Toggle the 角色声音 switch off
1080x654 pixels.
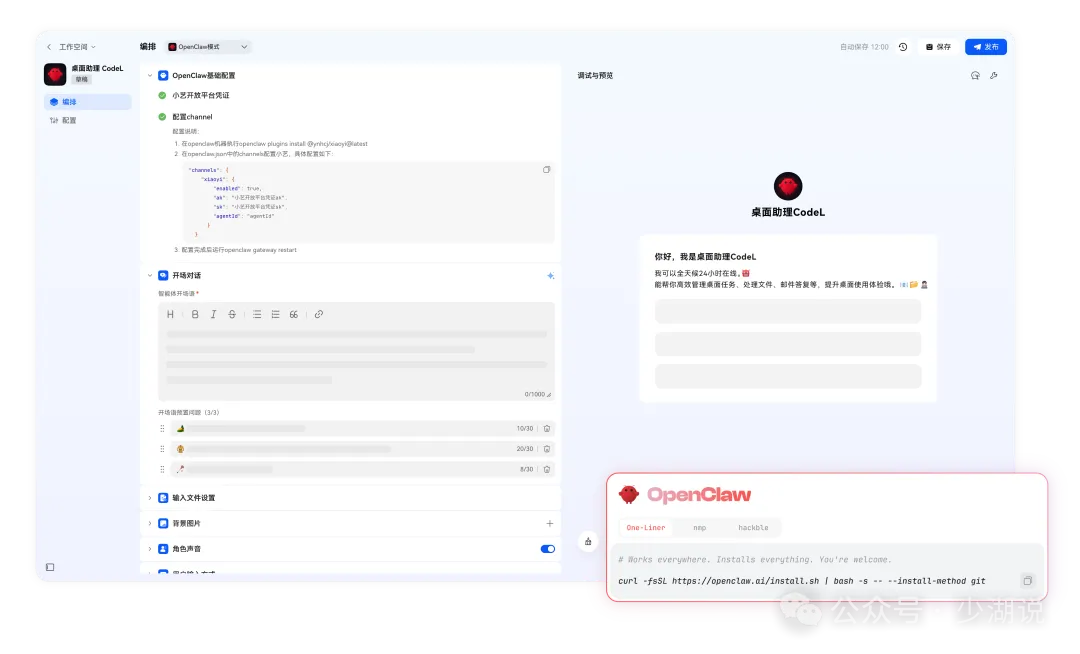[548, 549]
